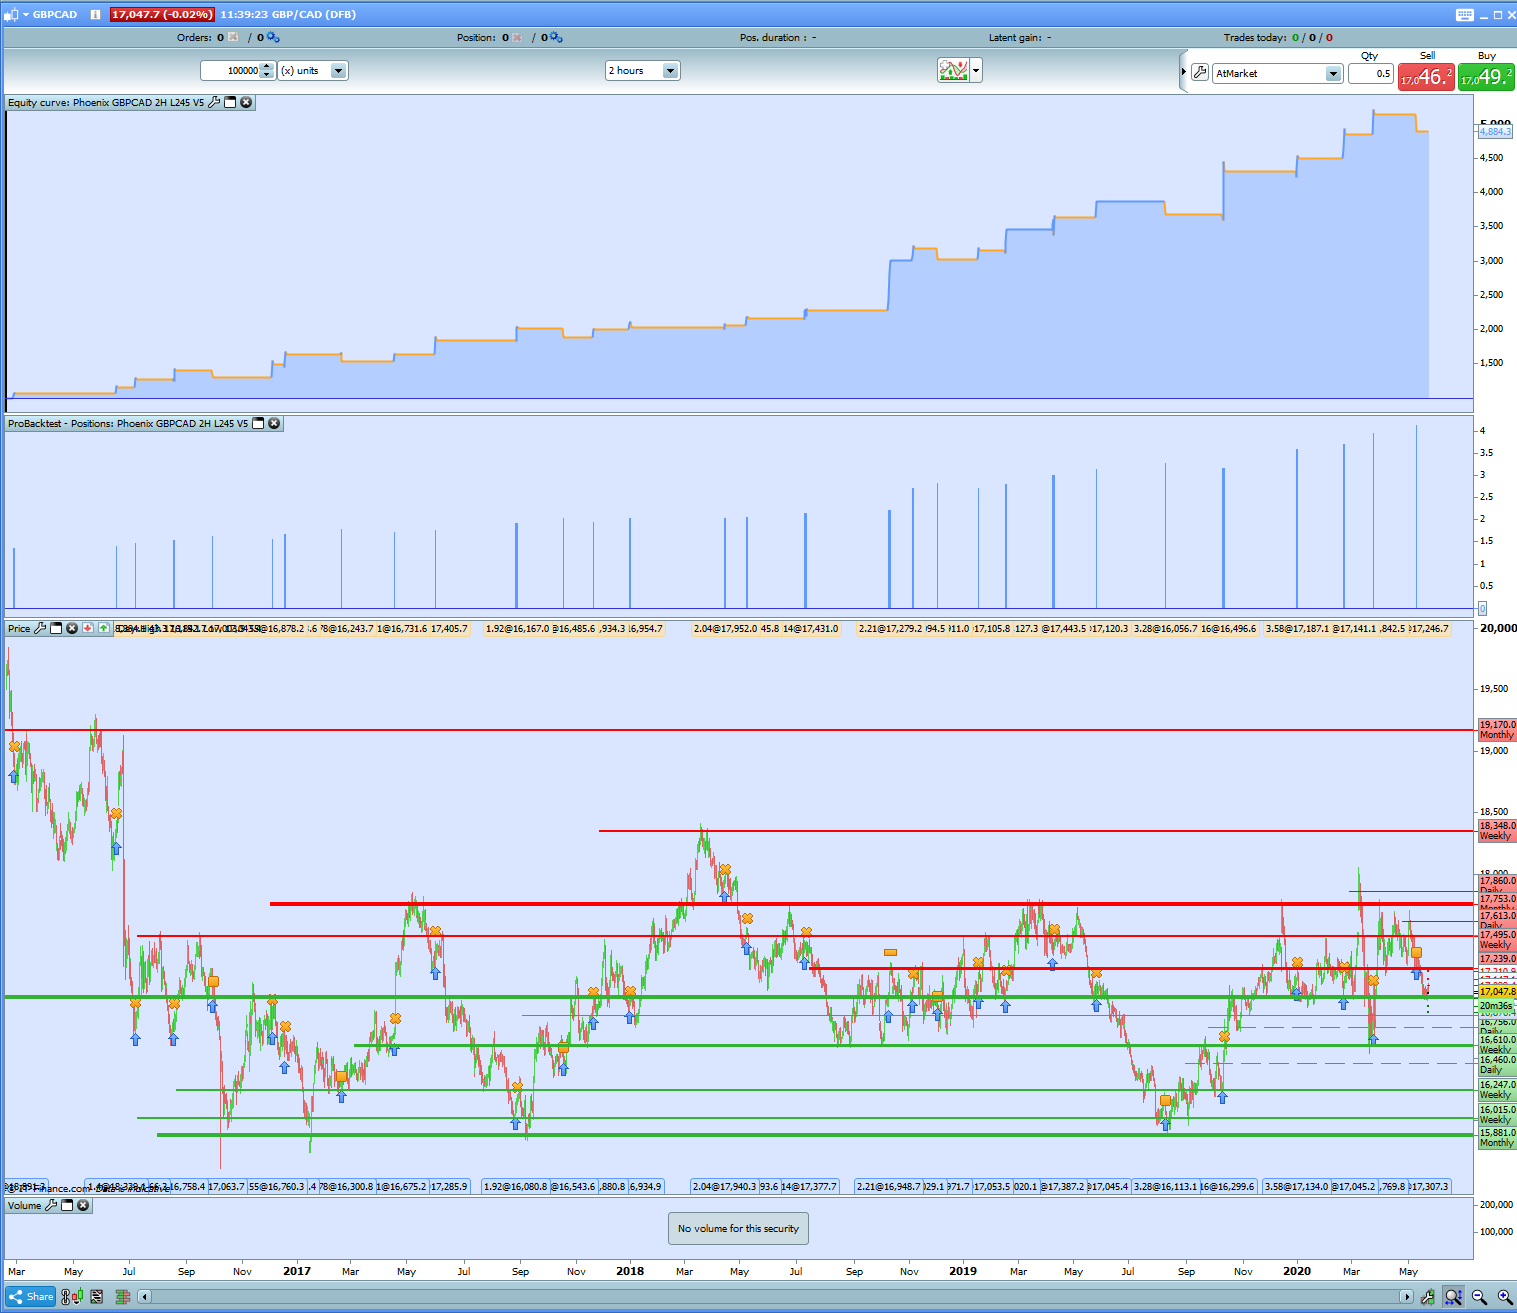Click the 'No volume for this security' message
The width and height of the screenshot is (1517, 1313).
click(x=738, y=1228)
